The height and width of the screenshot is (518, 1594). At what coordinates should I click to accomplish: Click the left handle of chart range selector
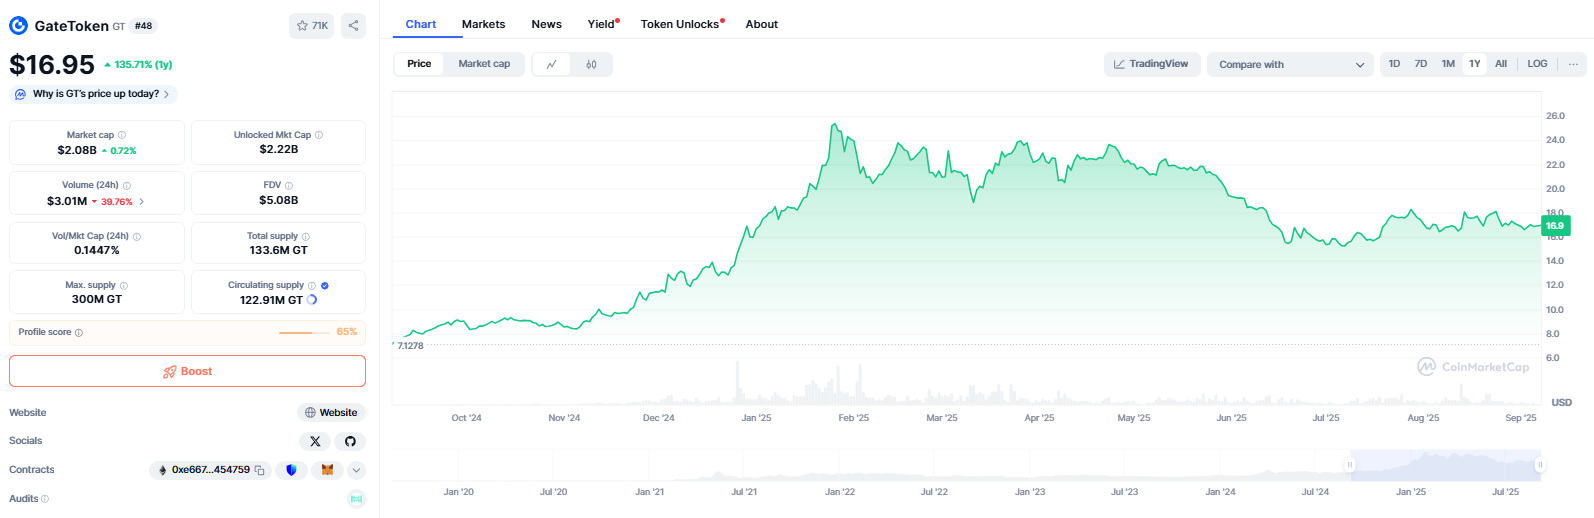1350,465
